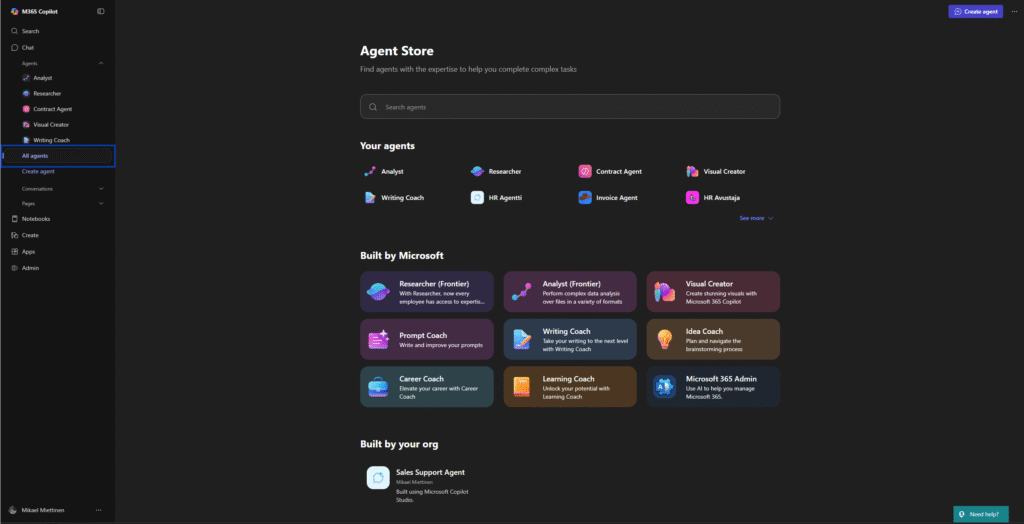Click the Career Coach briefcase icon

point(379,387)
